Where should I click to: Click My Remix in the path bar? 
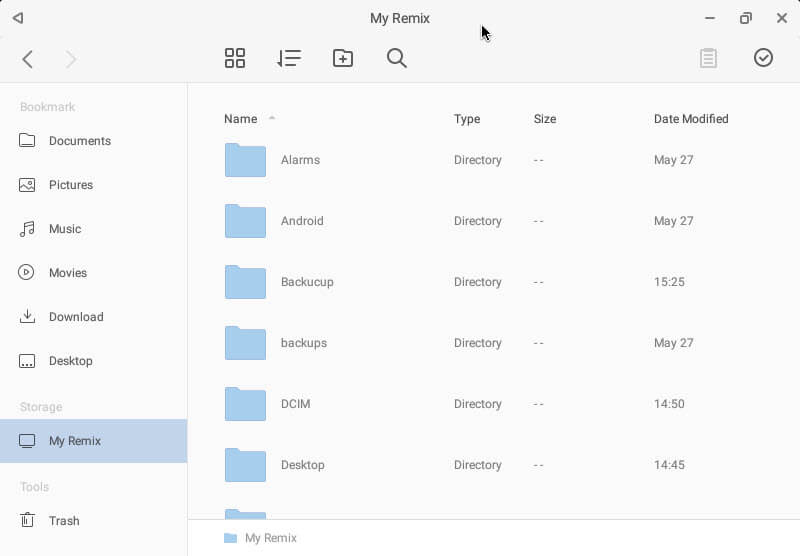point(270,538)
